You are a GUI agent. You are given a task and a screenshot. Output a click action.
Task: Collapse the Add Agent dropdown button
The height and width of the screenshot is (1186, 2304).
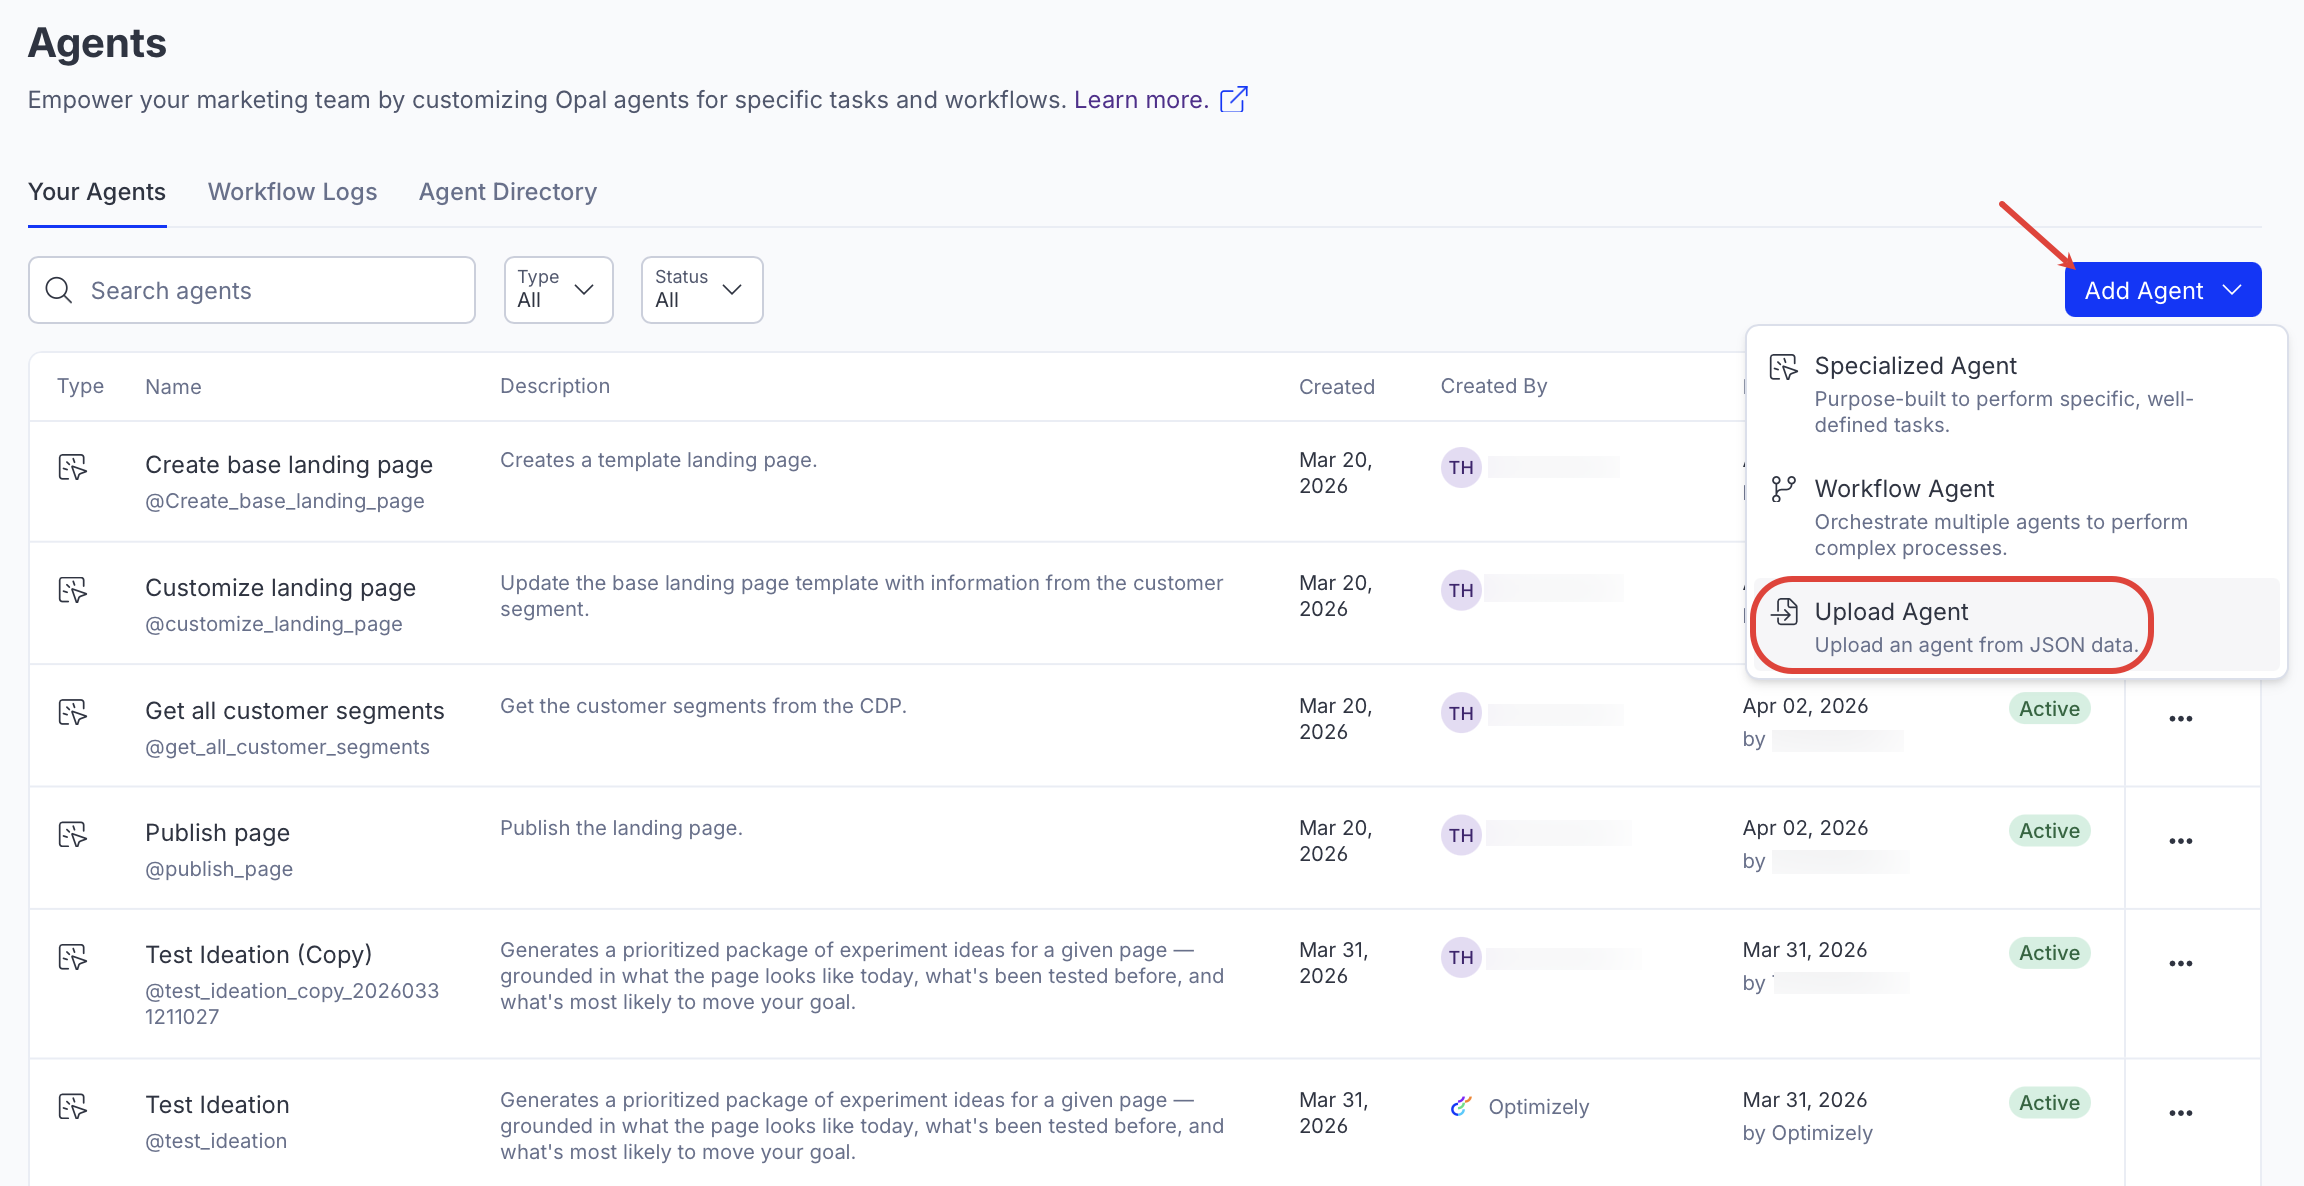(x=2162, y=290)
